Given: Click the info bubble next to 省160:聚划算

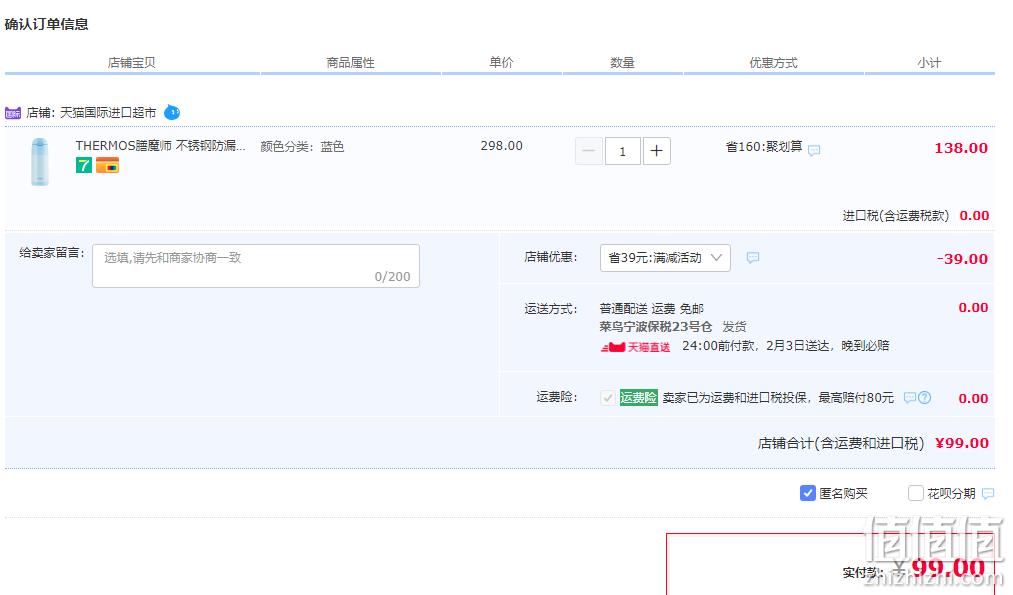Looking at the screenshot, I should [x=814, y=150].
